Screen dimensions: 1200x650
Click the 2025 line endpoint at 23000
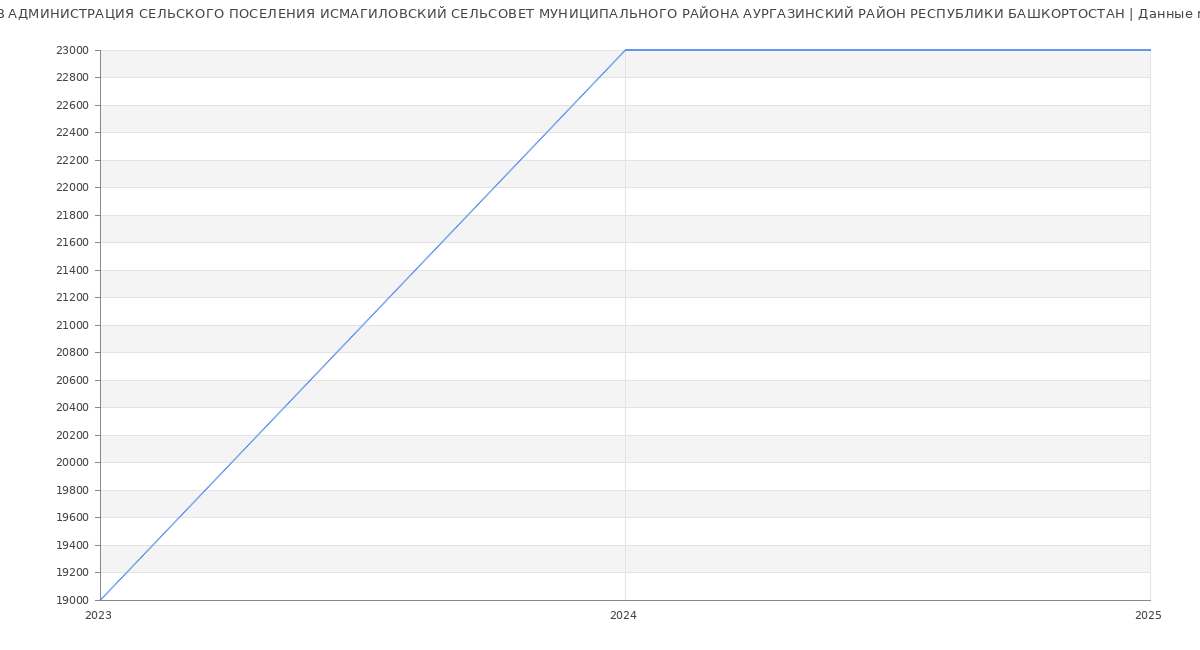point(1150,50)
